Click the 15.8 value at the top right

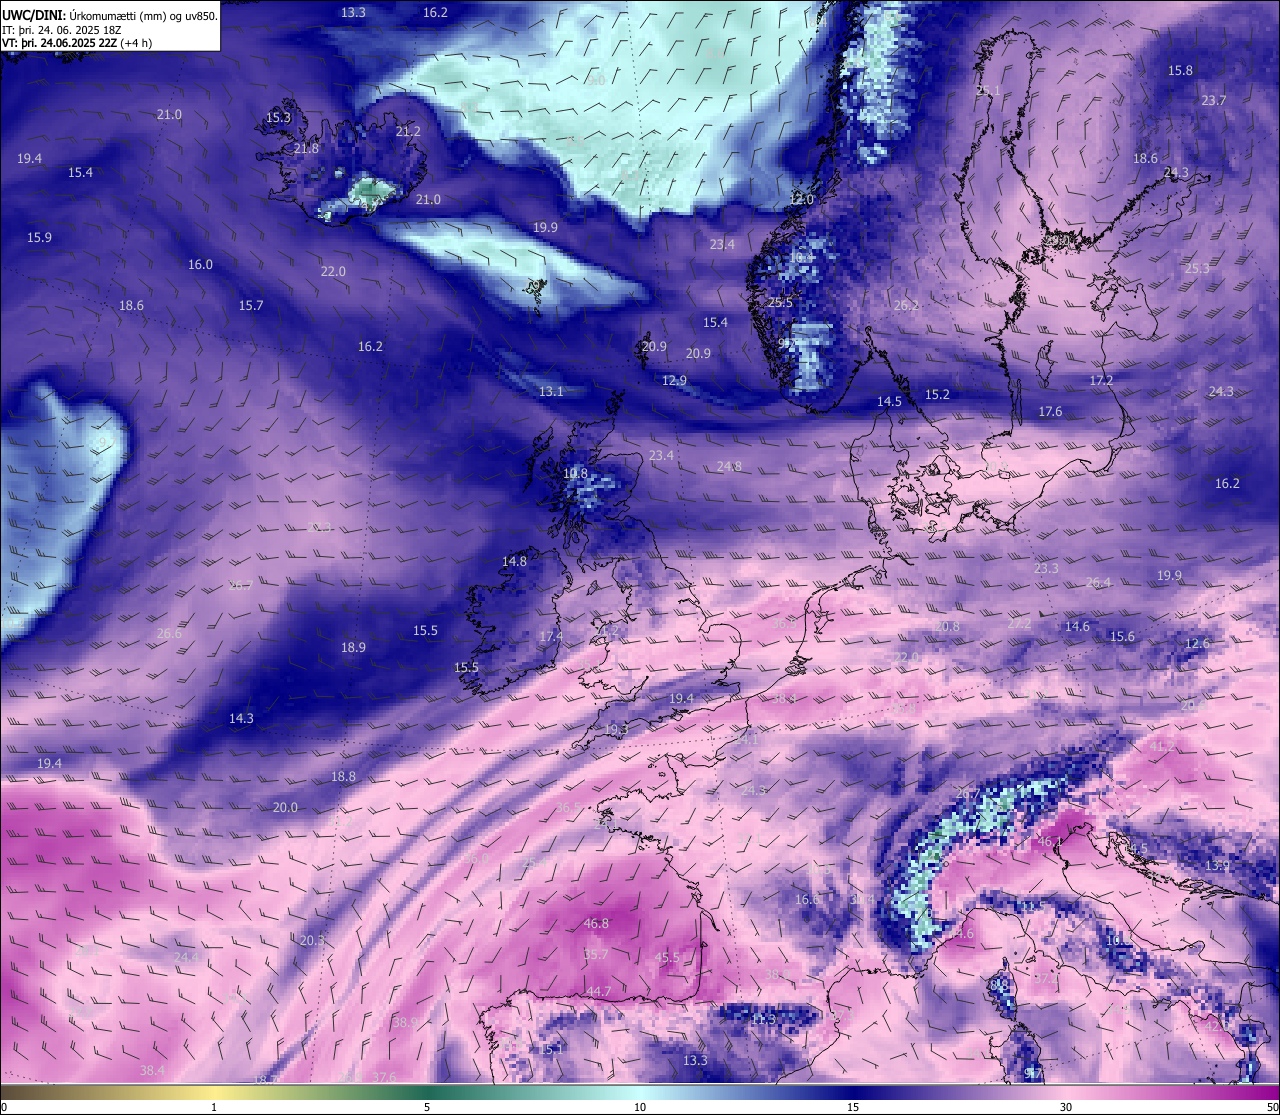1180,71
